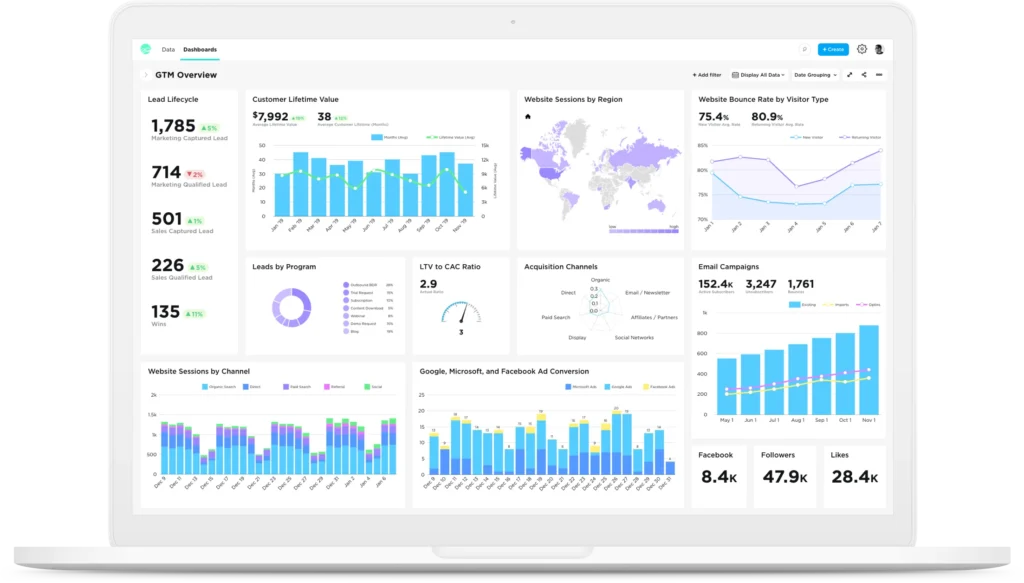Click the 135 Wins value
This screenshot has width=1024, height=583.
pyautogui.click(x=165, y=312)
